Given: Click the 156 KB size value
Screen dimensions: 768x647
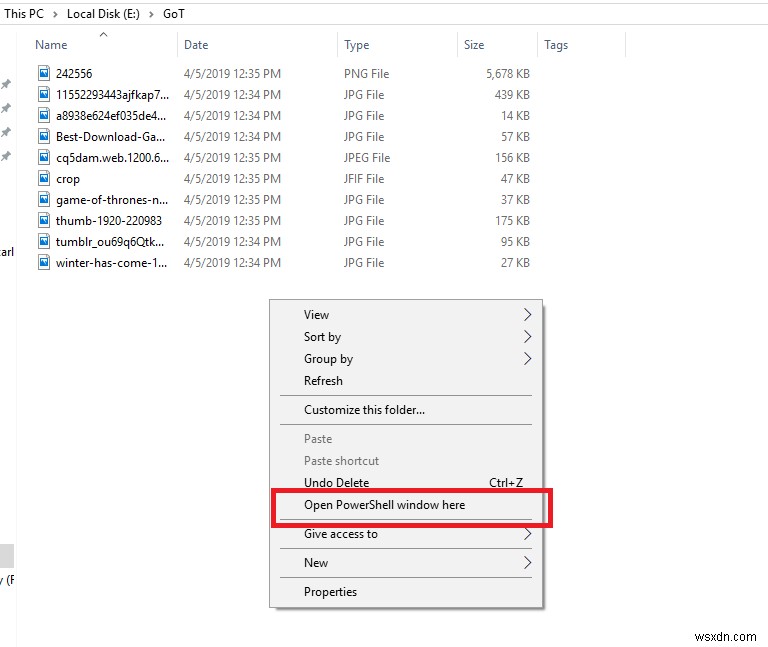Looking at the screenshot, I should point(512,158).
